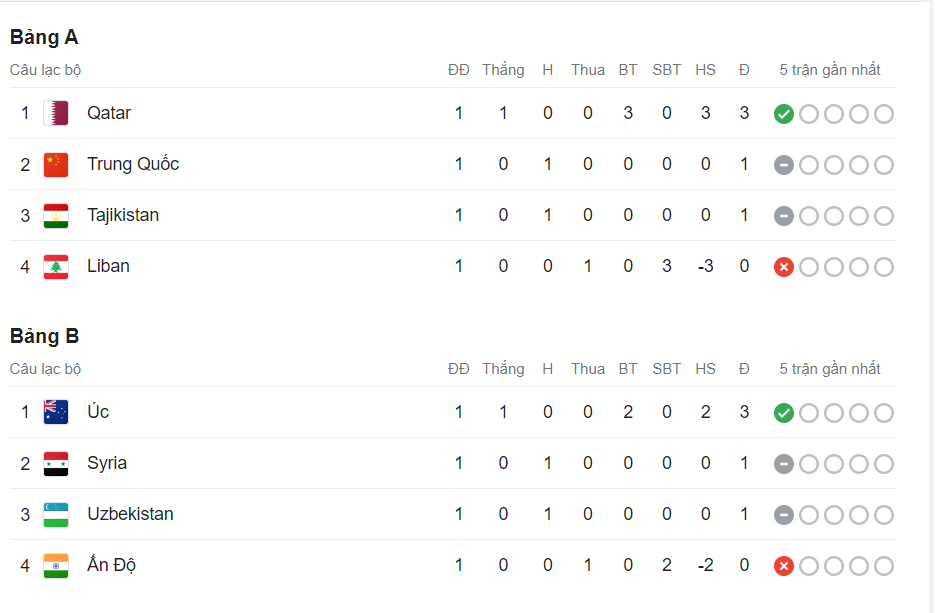This screenshot has height=613, width=935.
Task: Click the Liban flag icon
Action: [56, 266]
